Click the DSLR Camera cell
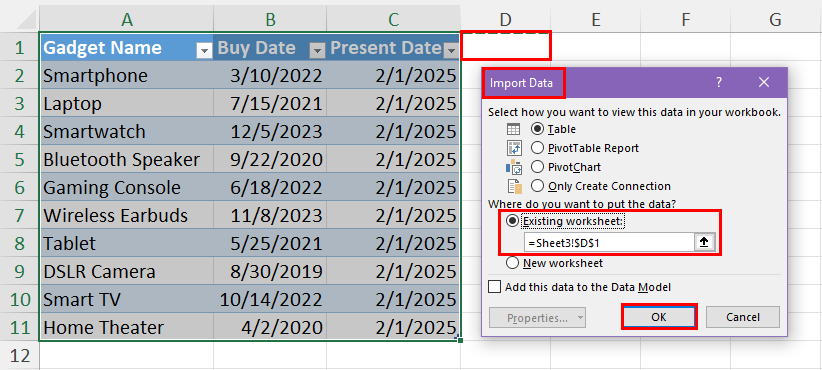The height and width of the screenshot is (370, 822). [x=126, y=271]
